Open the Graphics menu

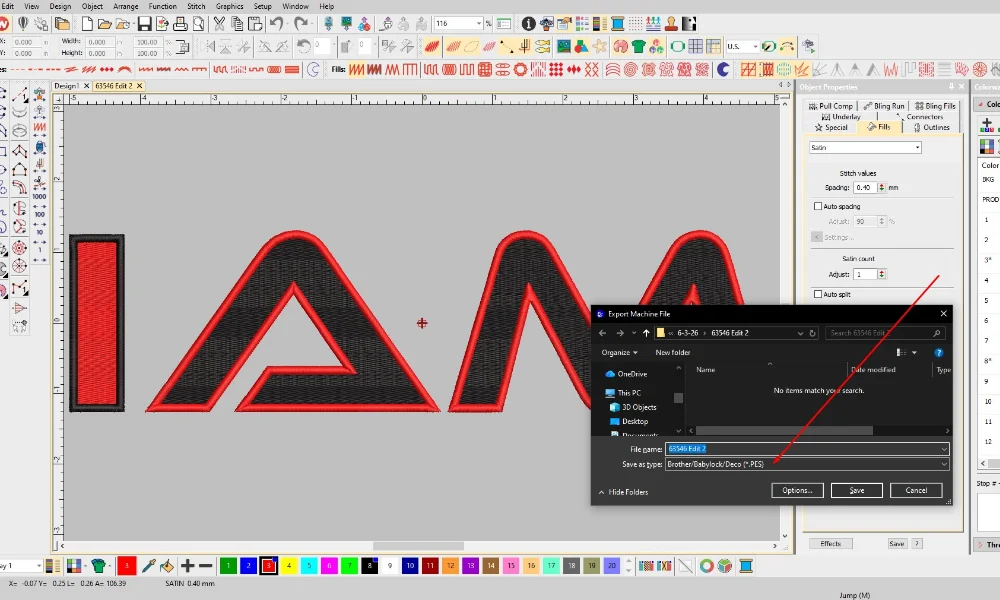click(x=229, y=6)
